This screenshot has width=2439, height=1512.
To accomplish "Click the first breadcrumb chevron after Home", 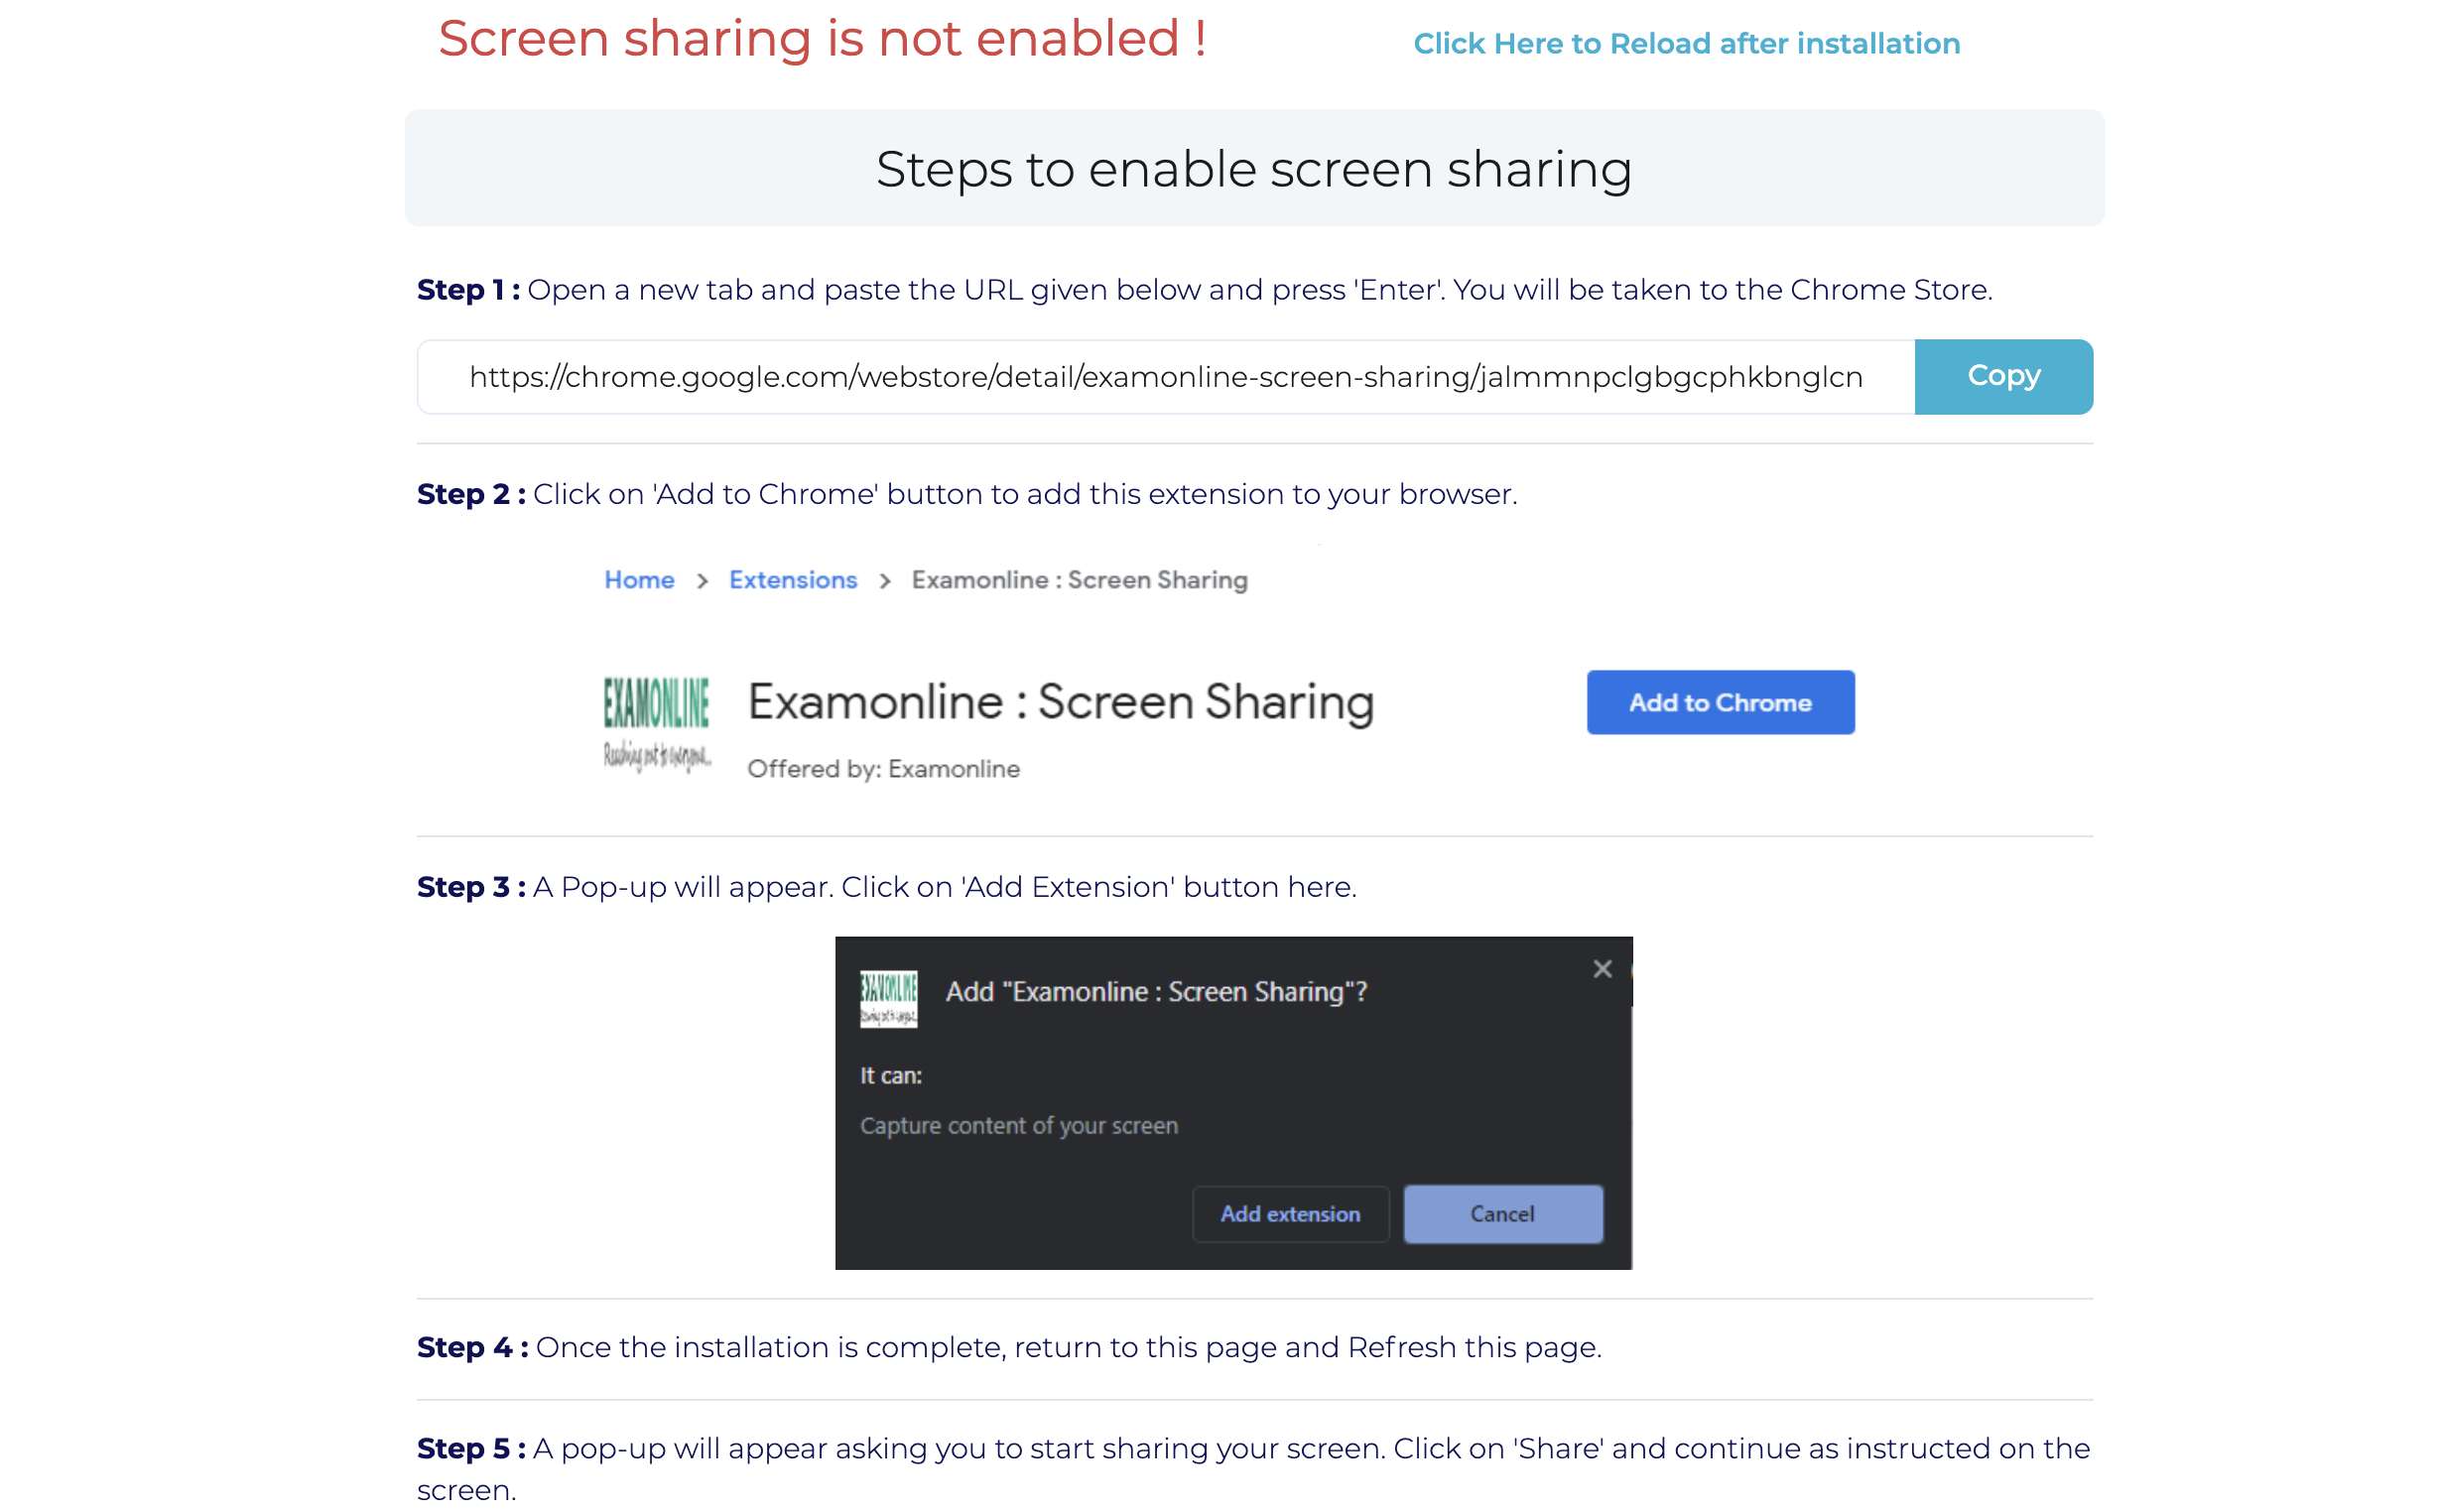I will (x=702, y=581).
